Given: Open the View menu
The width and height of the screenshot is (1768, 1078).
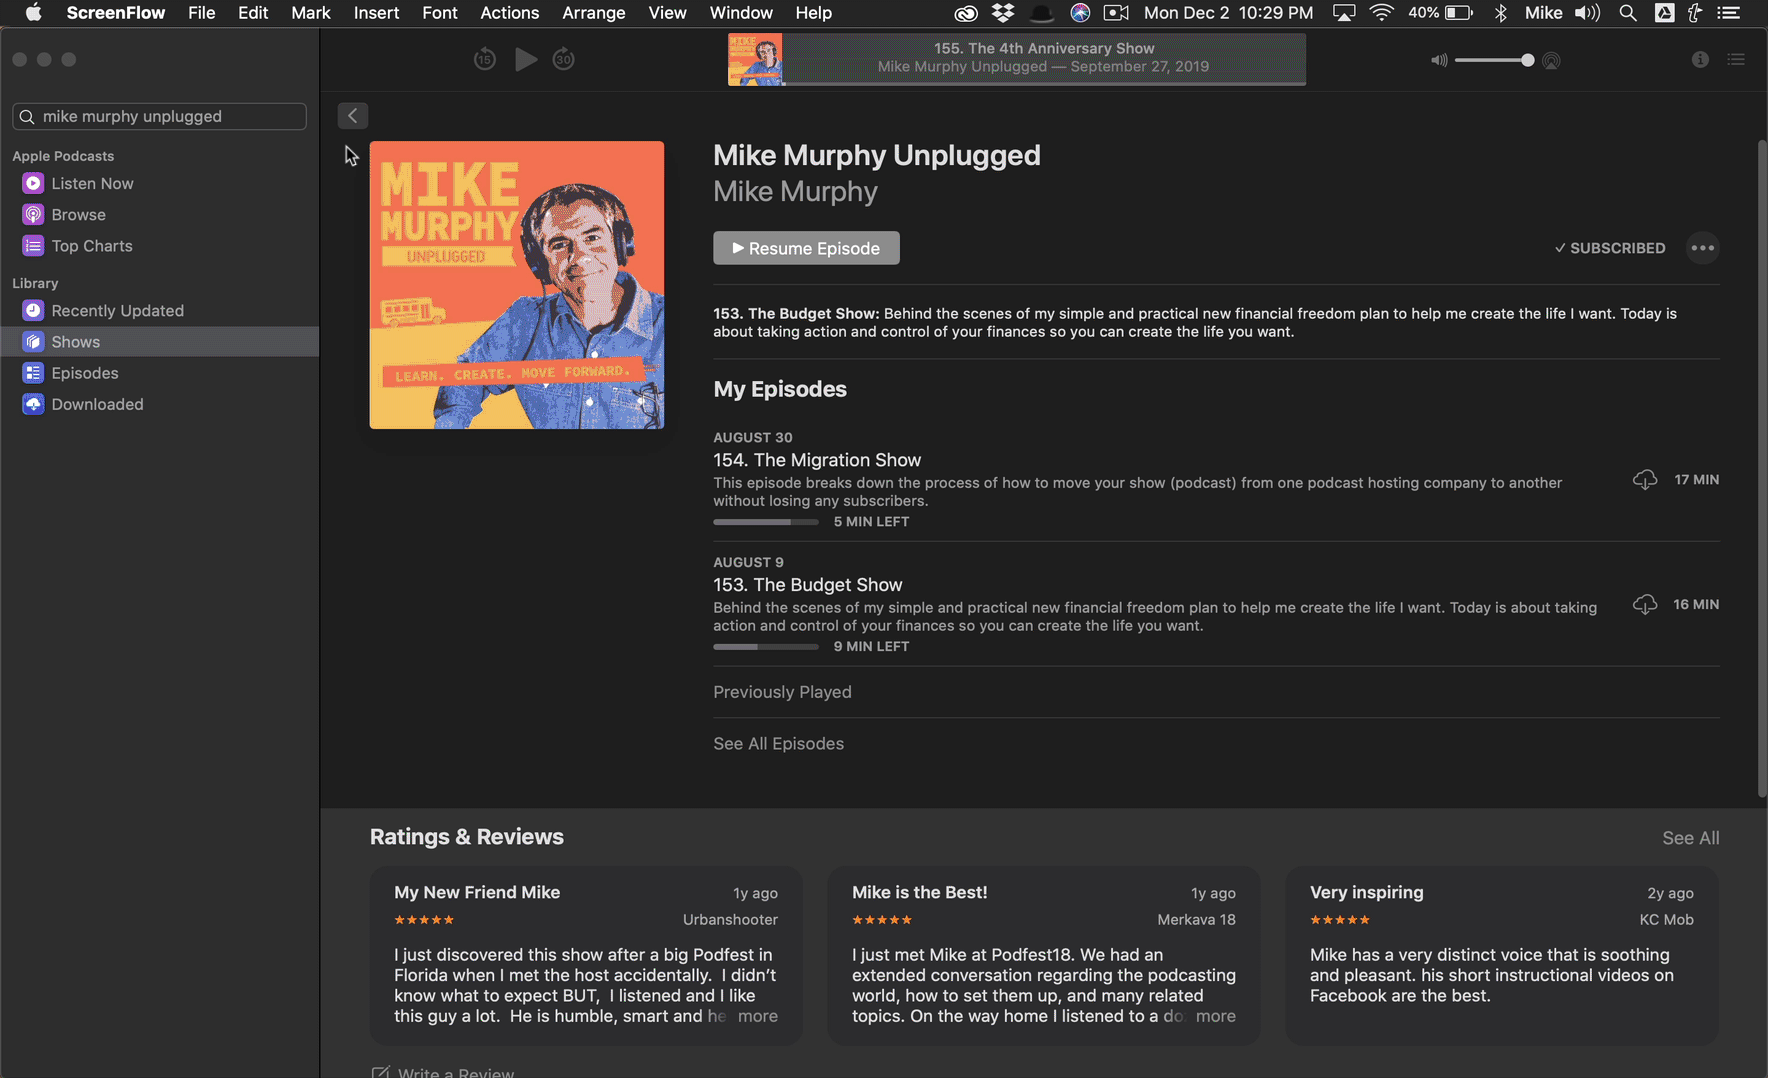Looking at the screenshot, I should coord(667,13).
